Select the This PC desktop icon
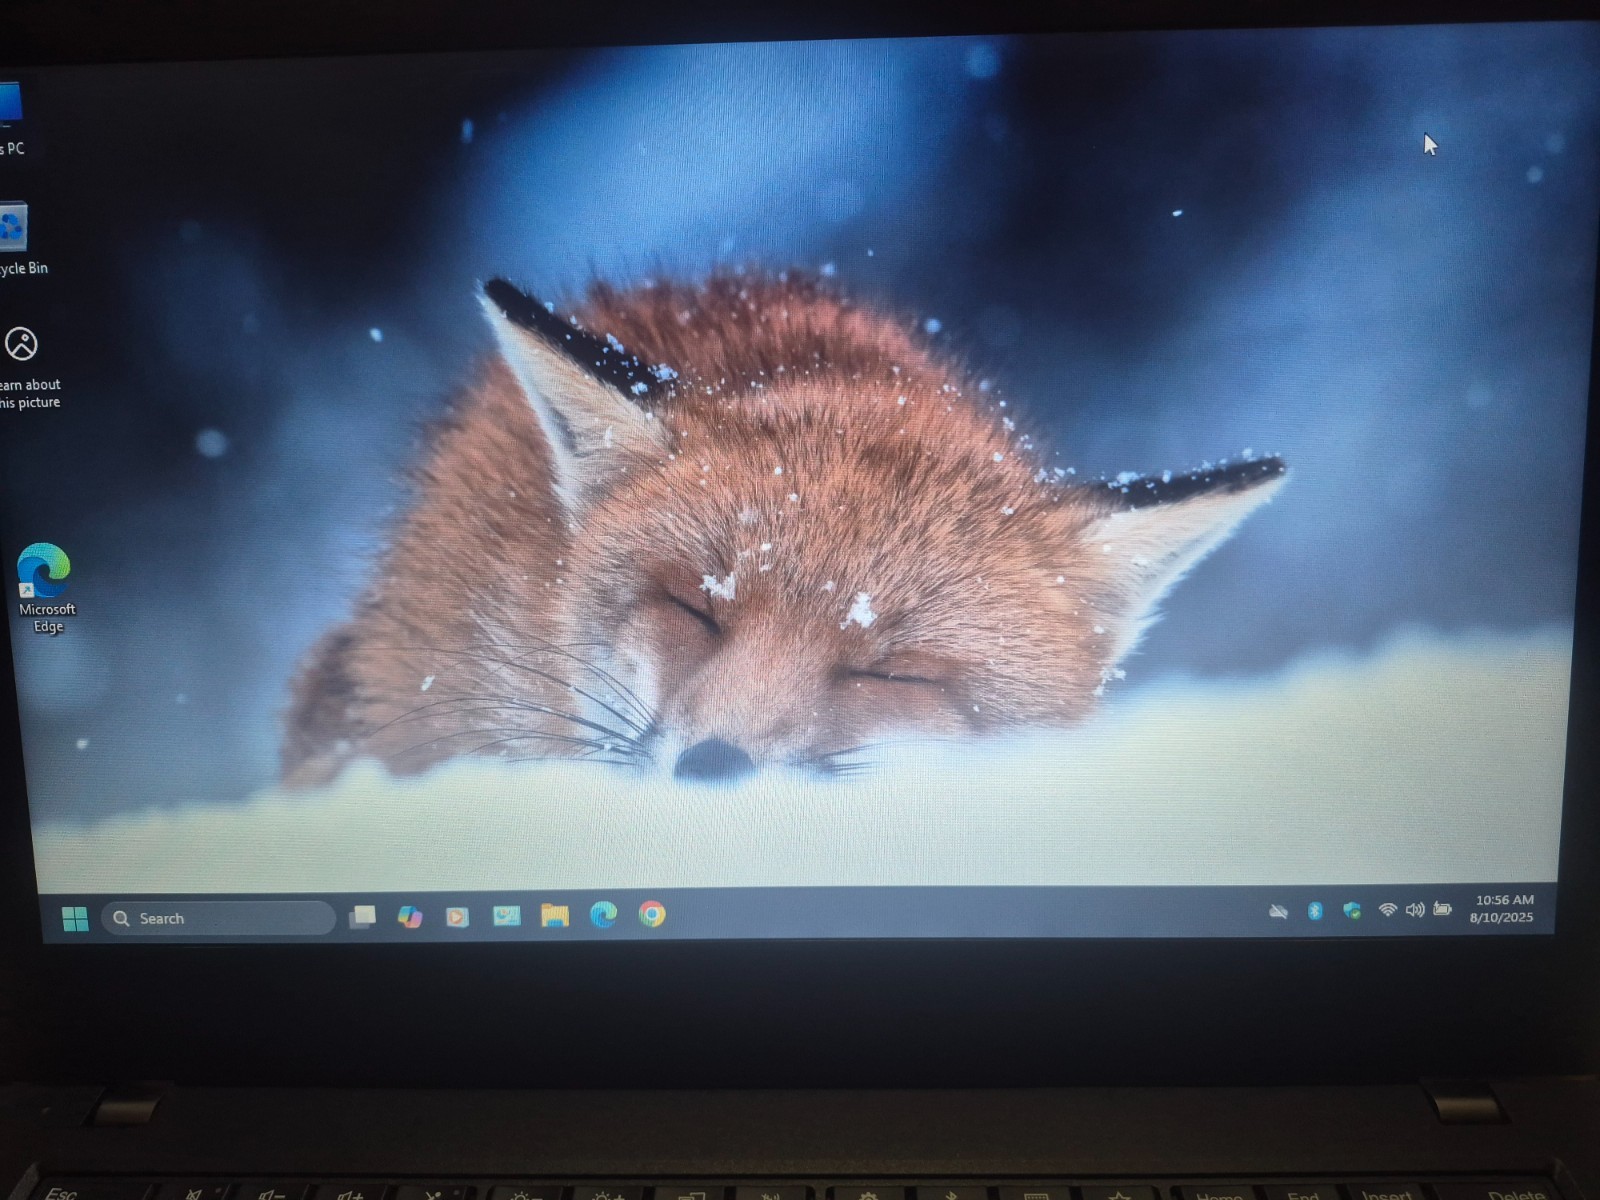1600x1200 pixels. point(12,120)
